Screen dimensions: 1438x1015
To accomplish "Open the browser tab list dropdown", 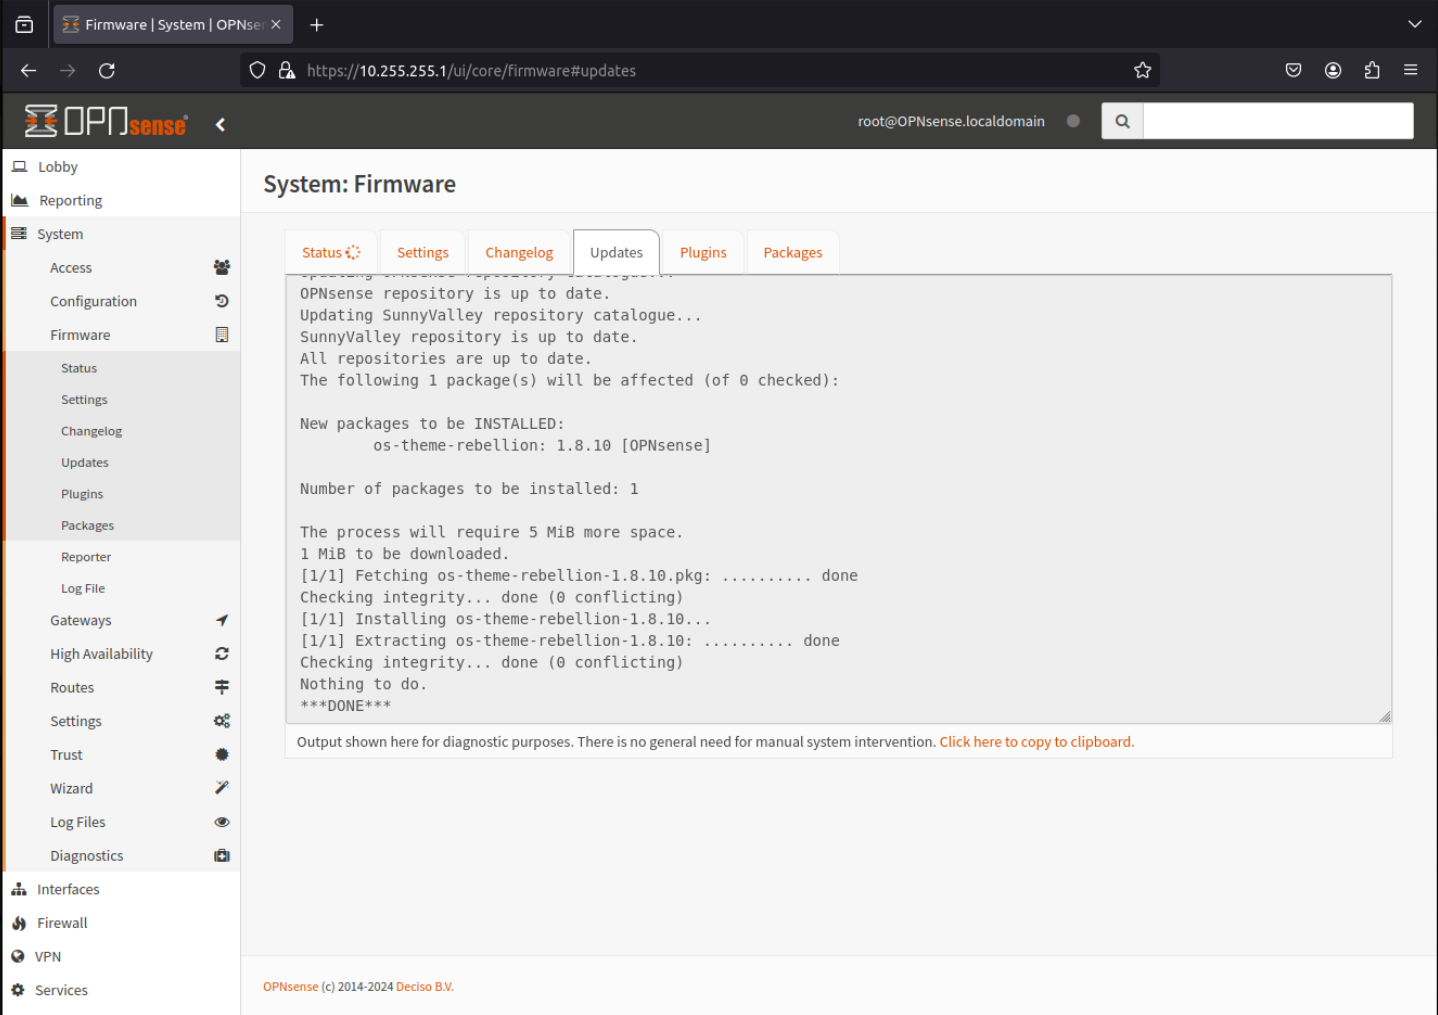I will [1414, 24].
